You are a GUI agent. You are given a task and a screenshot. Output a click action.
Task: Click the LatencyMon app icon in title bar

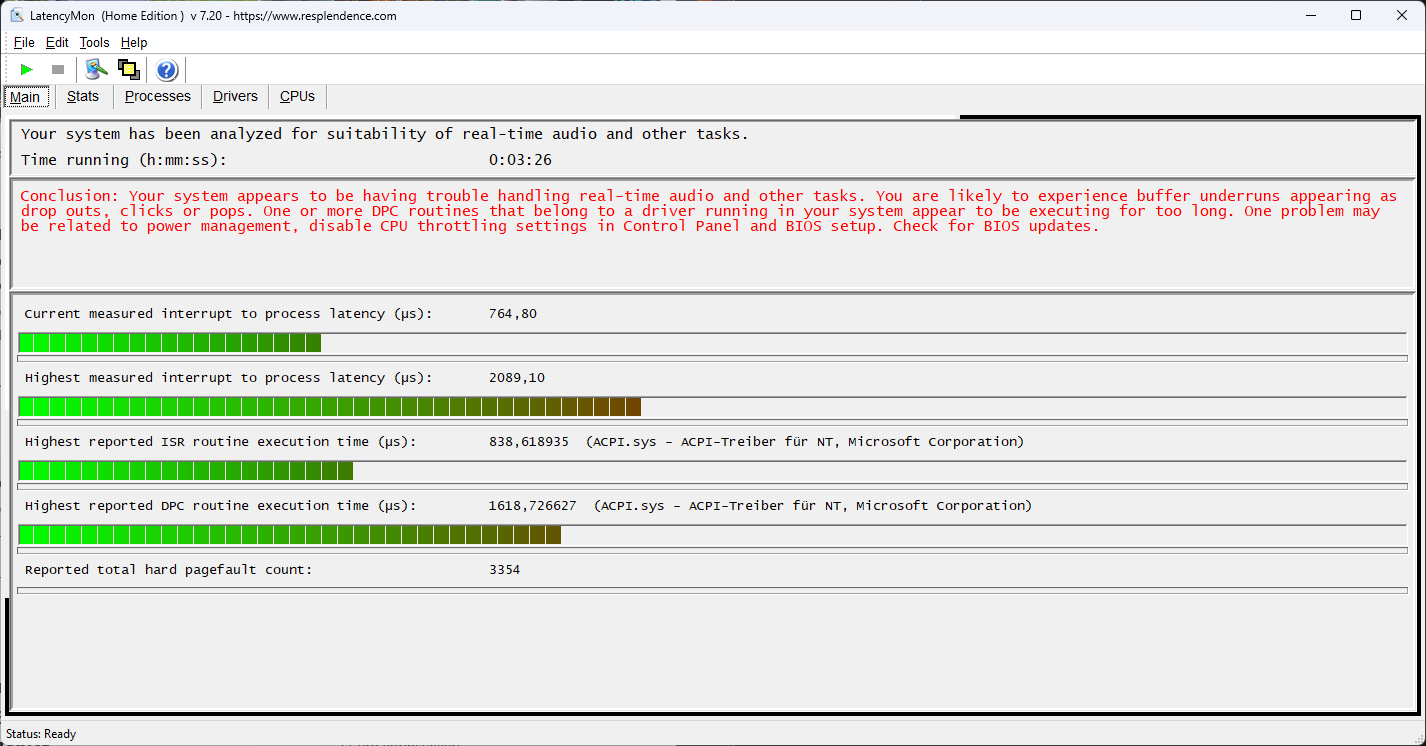pos(16,16)
